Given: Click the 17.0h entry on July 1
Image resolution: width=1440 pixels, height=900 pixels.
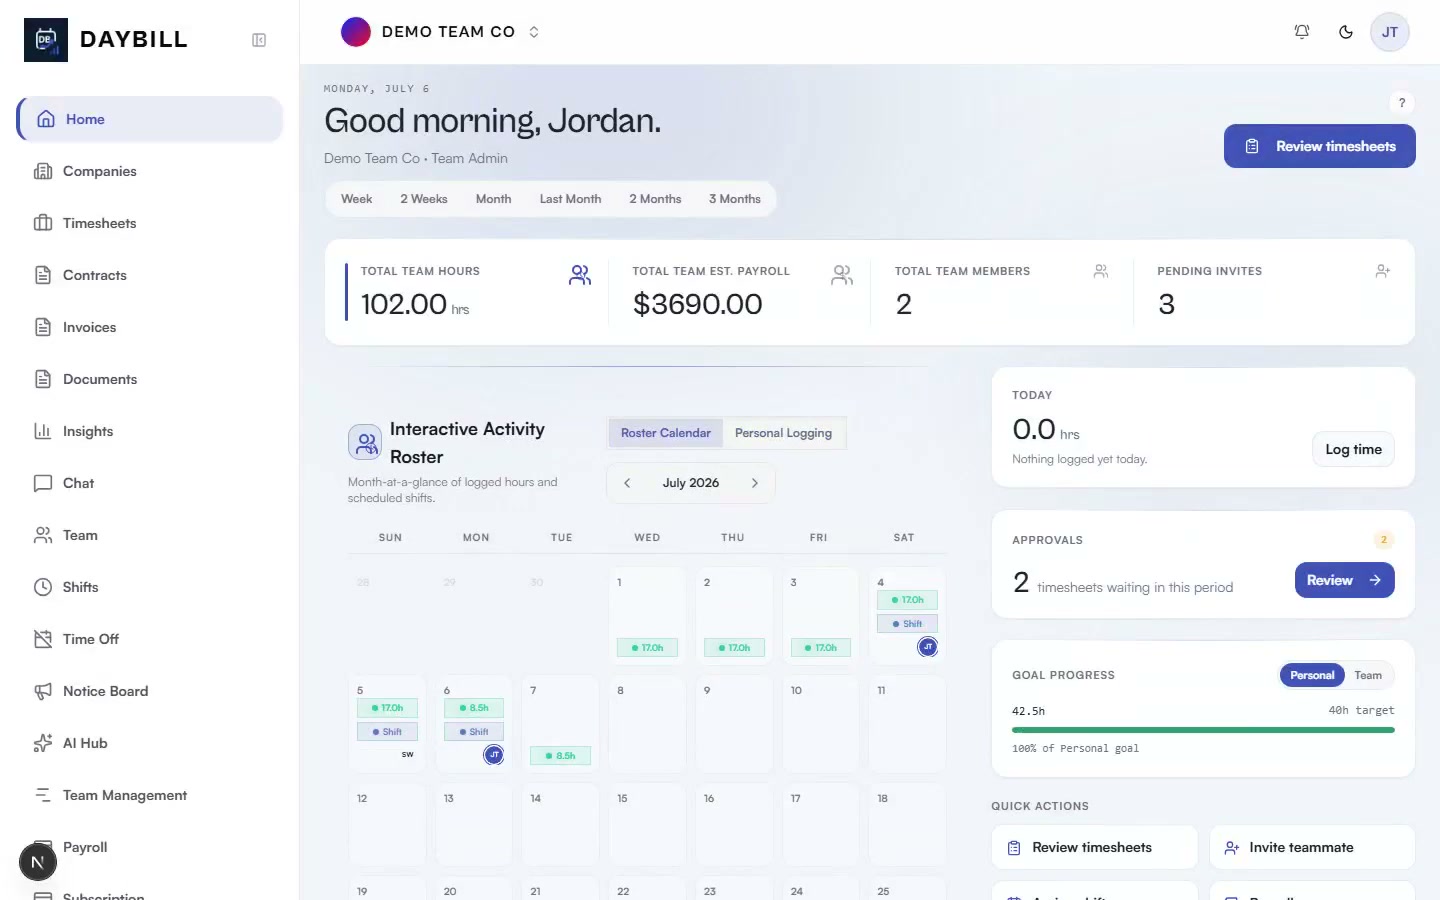Looking at the screenshot, I should click(647, 648).
